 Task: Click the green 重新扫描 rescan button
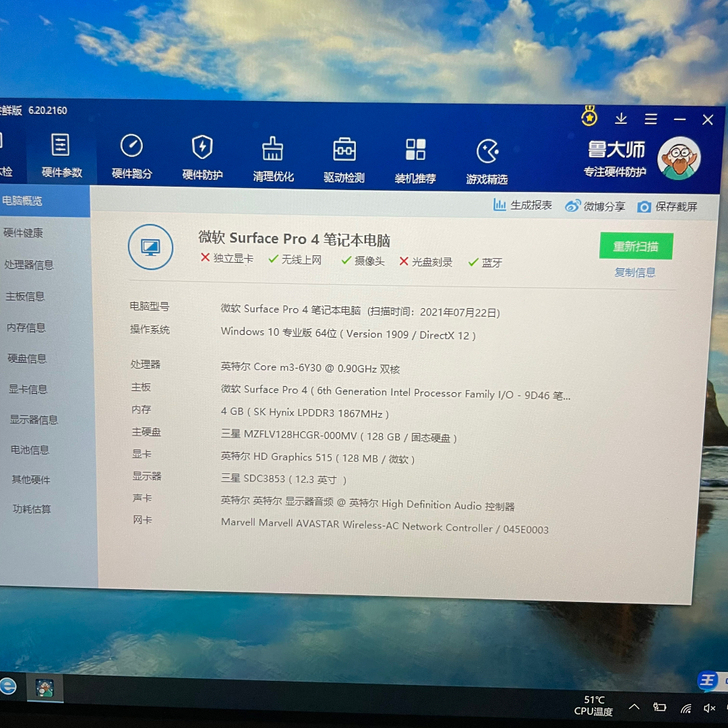click(x=636, y=246)
